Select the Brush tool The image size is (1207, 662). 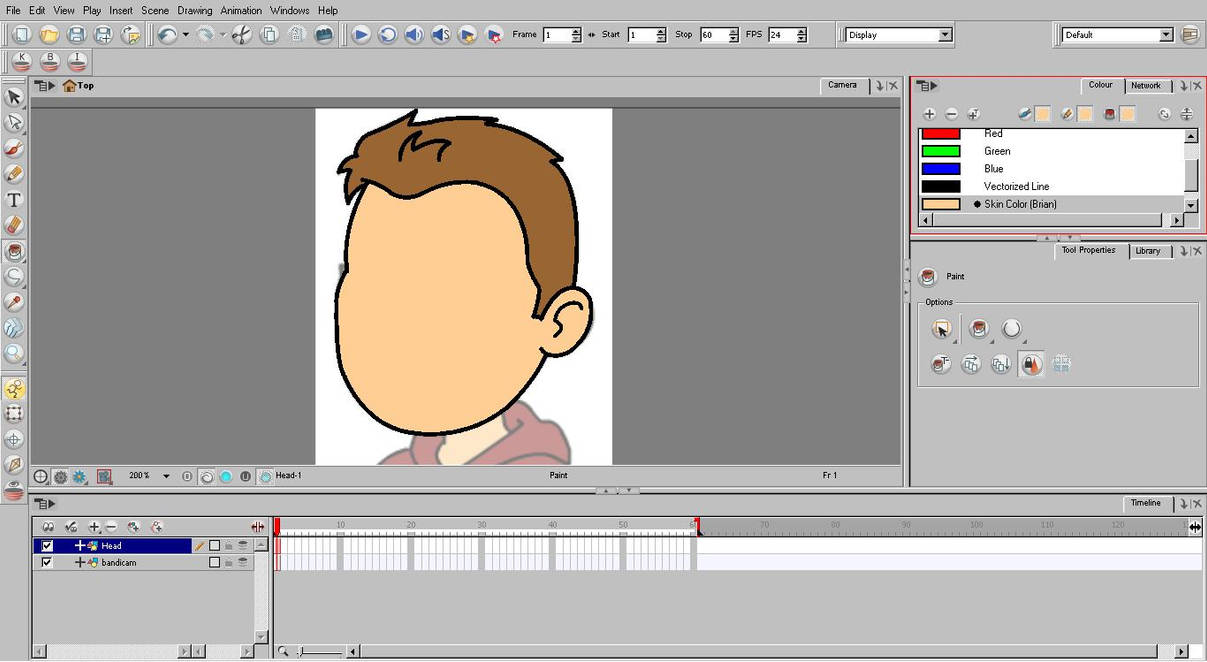click(14, 148)
